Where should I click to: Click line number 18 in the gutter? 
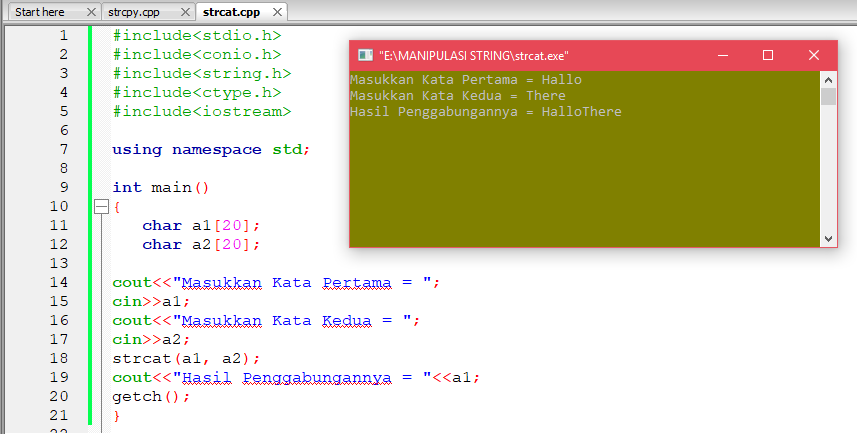pyautogui.click(x=59, y=358)
